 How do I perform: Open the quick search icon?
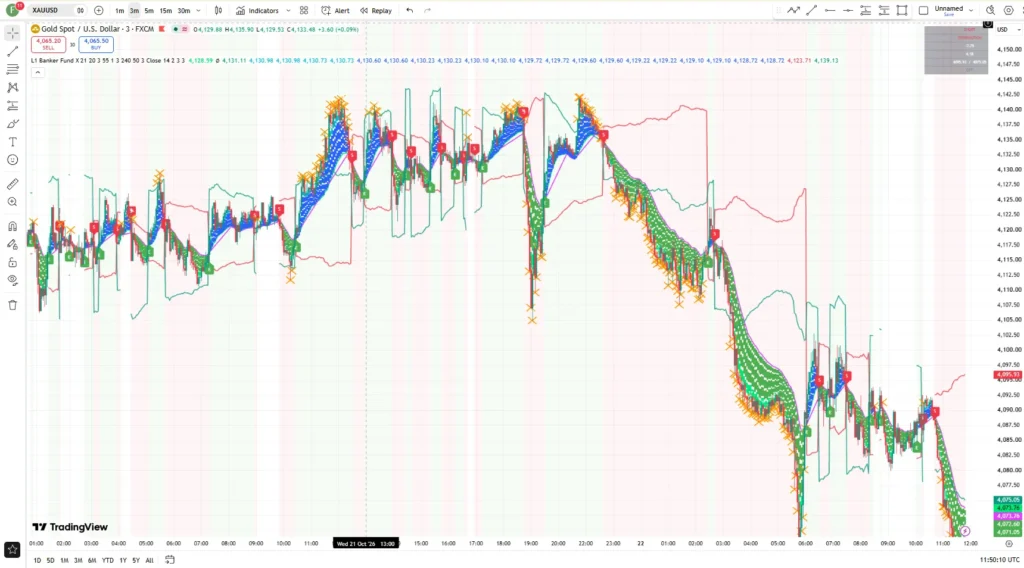990,10
